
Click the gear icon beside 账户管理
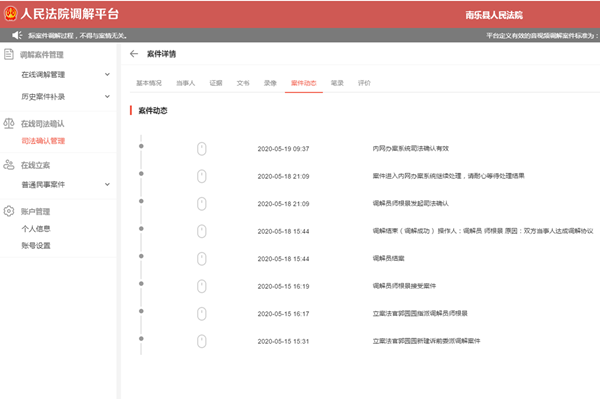[x=9, y=211]
